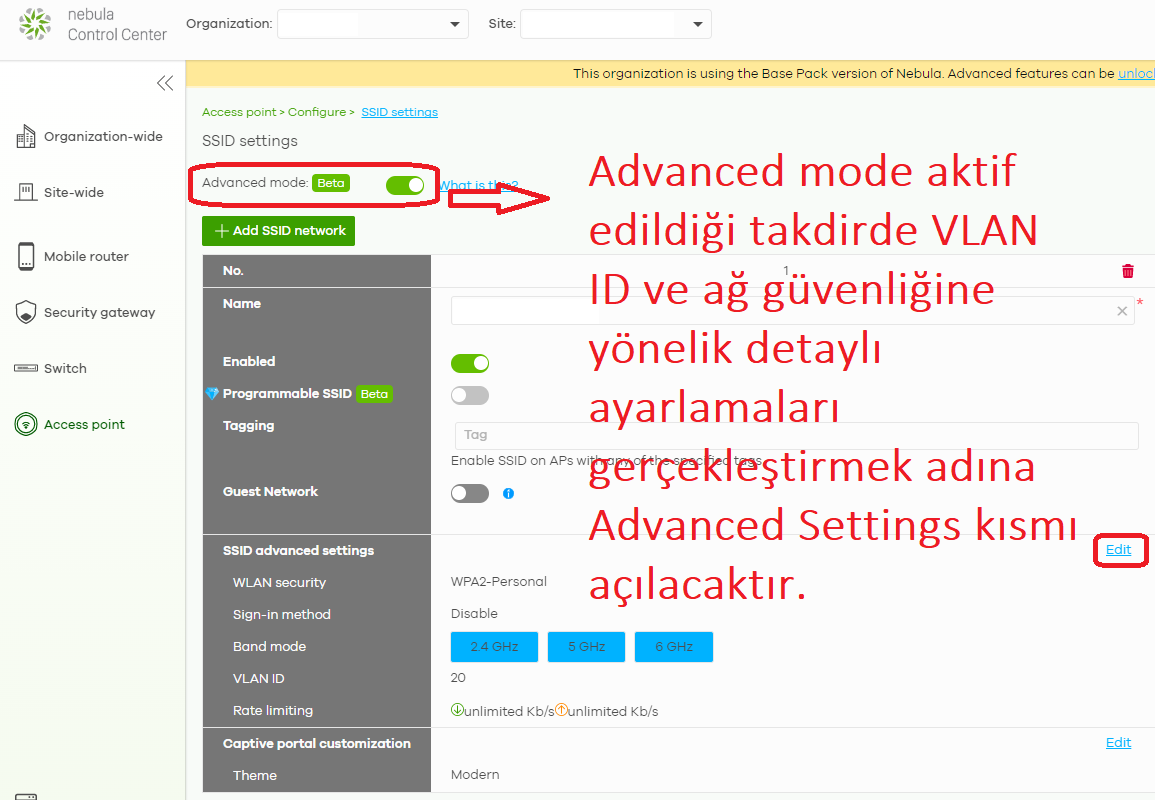Click the Access point wifi icon
The height and width of the screenshot is (800, 1162).
click(26, 425)
